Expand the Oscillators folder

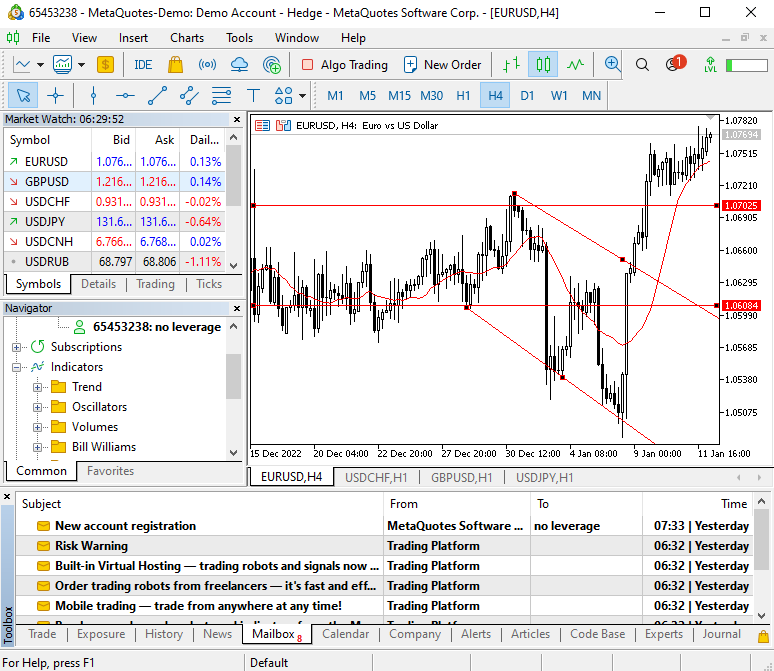tap(37, 407)
